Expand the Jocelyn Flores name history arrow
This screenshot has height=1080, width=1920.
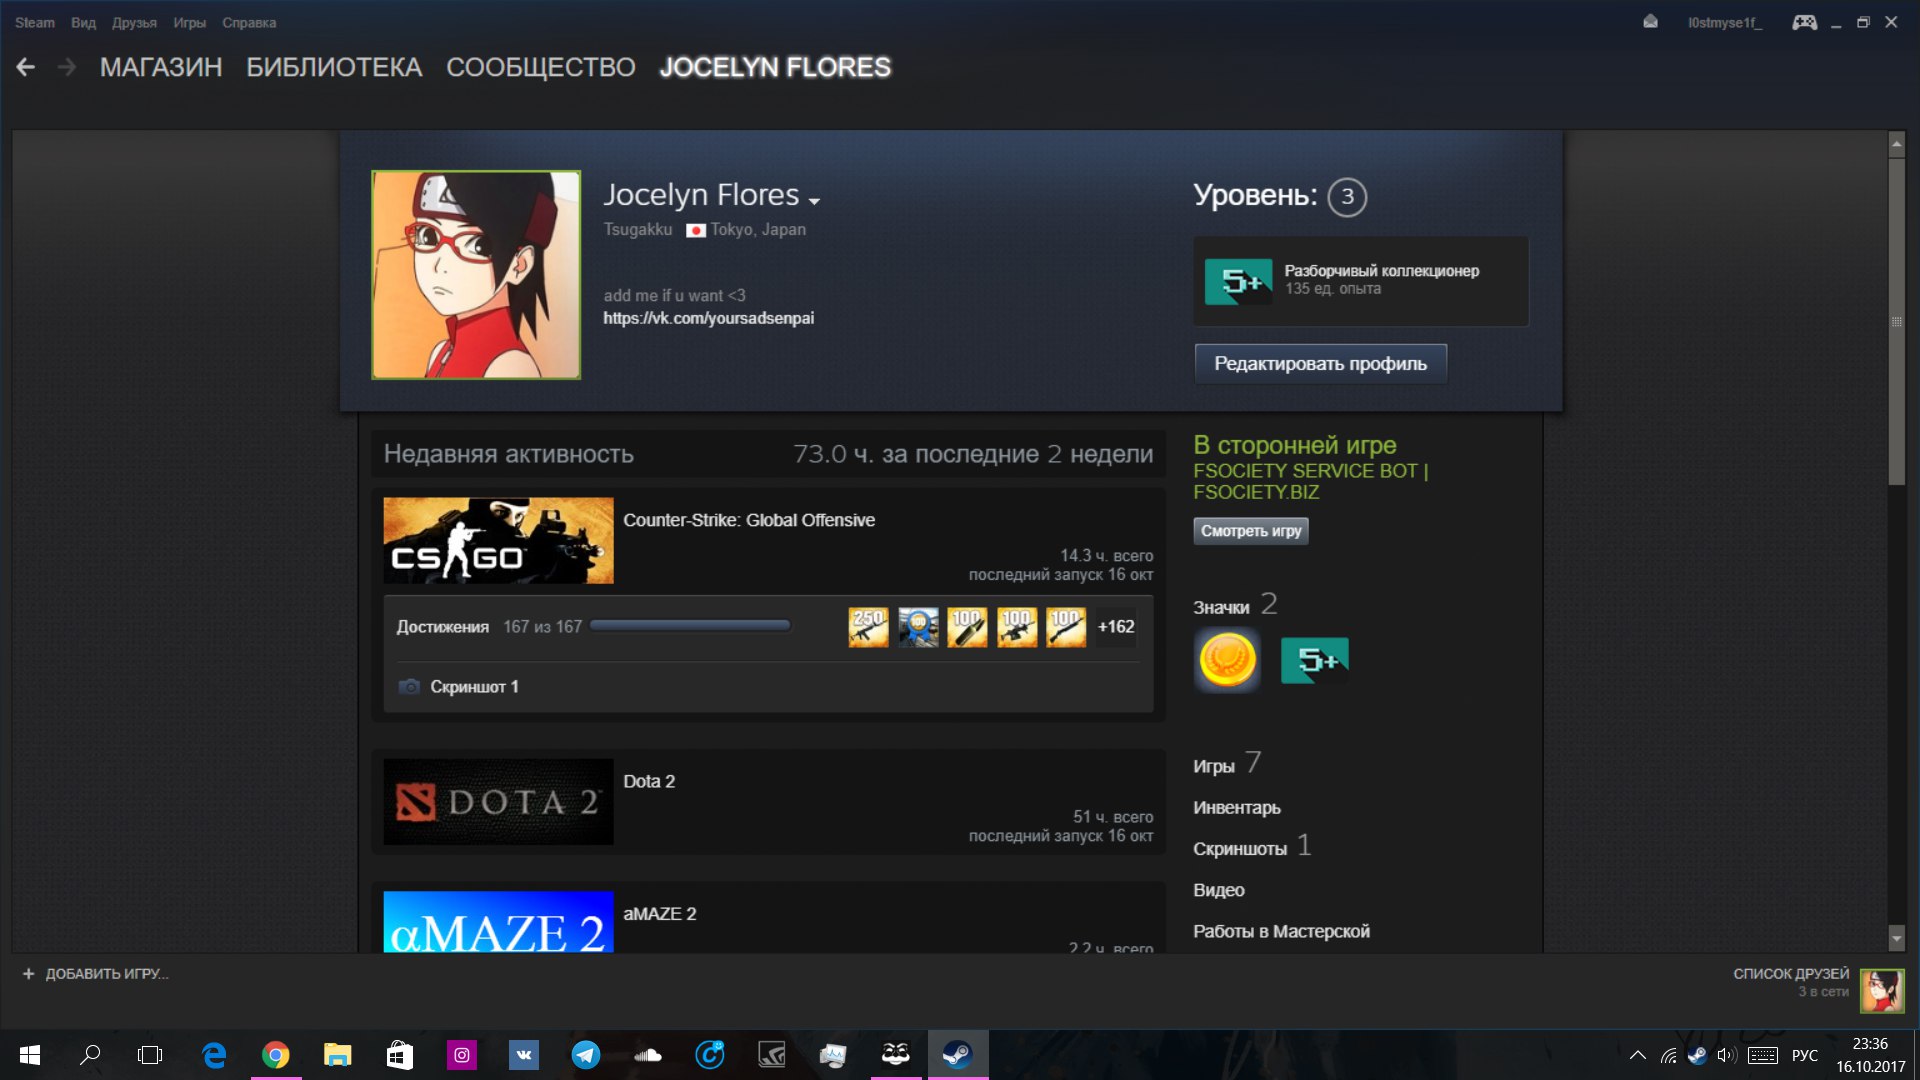pyautogui.click(x=814, y=201)
